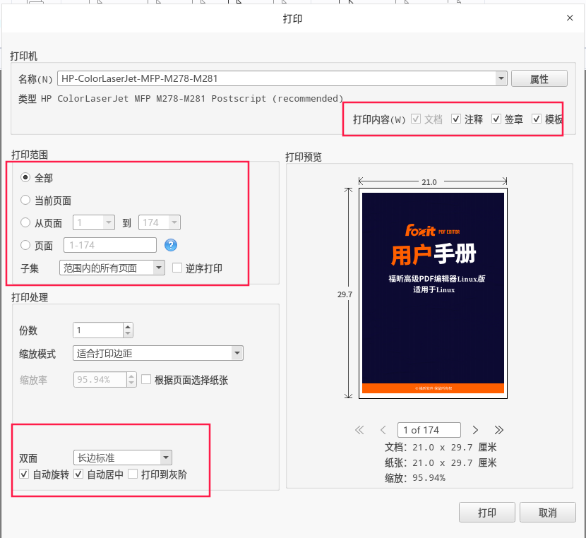Uncheck the 注释 print content checkbox
The image size is (587, 539).
[456, 119]
